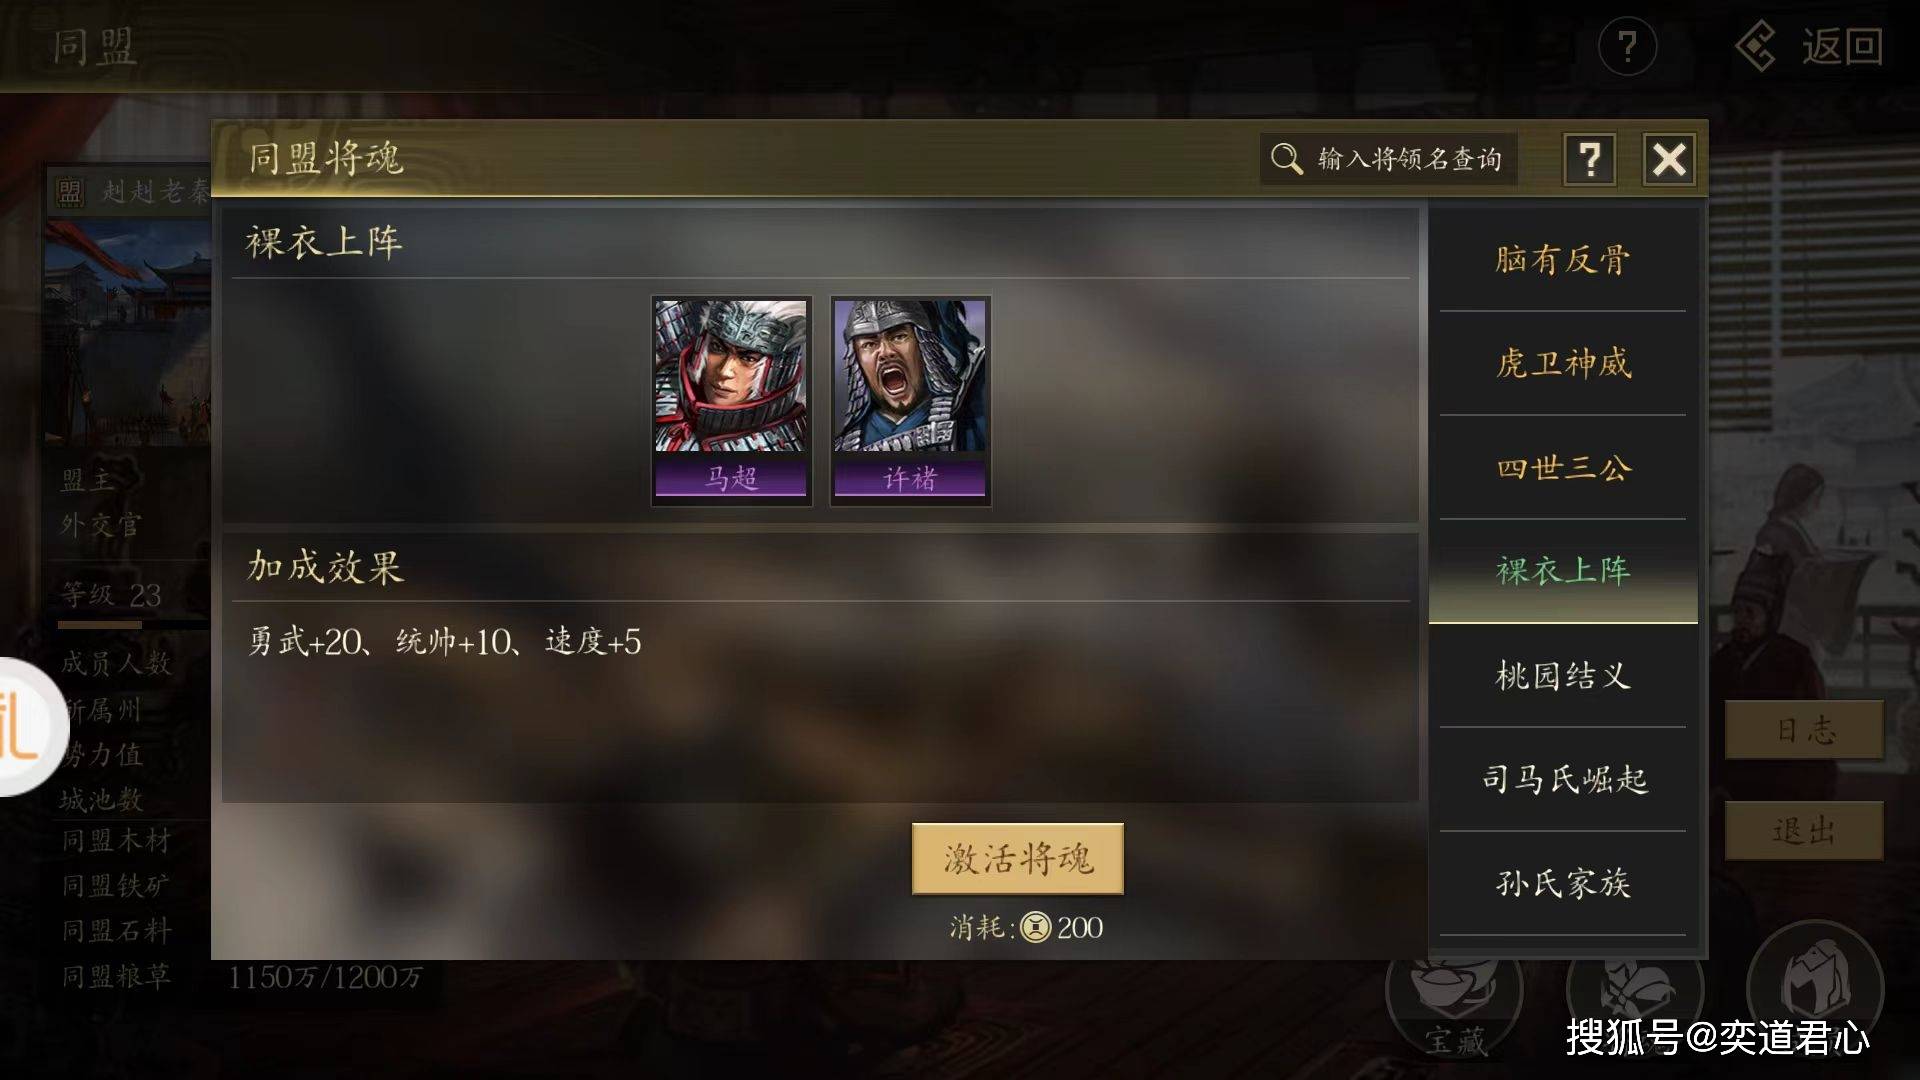1920x1080 pixels.
Task: Select the 裸衣上阵 tab
Action: coord(1563,571)
